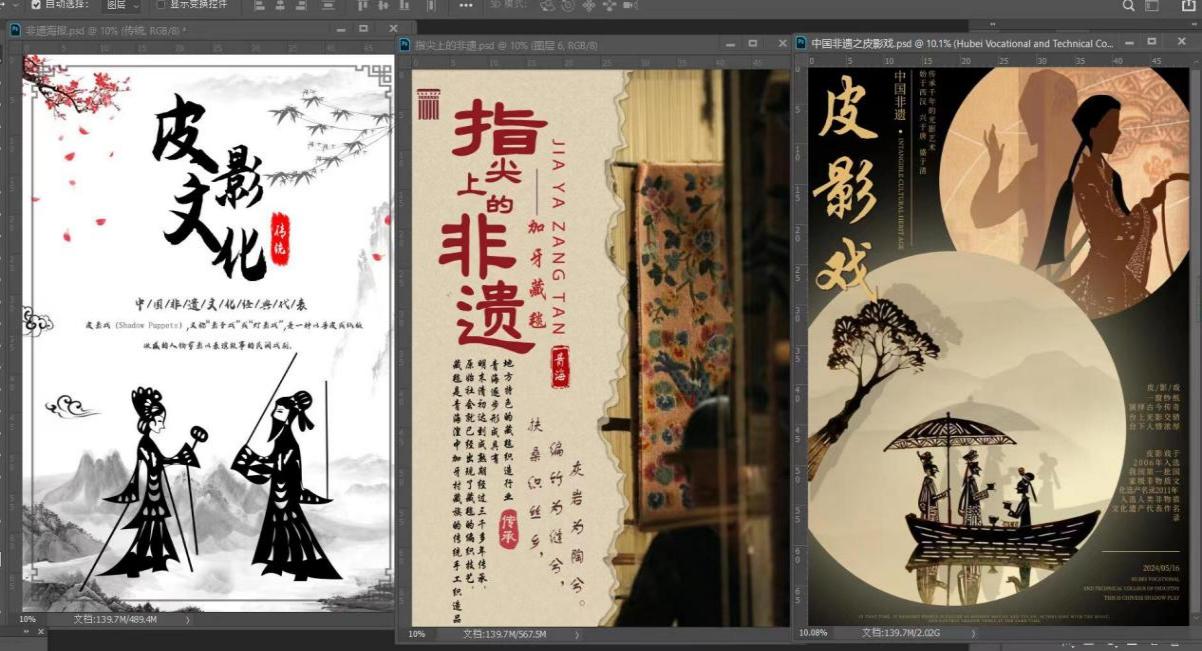Select the 3D camera video icon
This screenshot has height=651, width=1202.
click(x=630, y=6)
